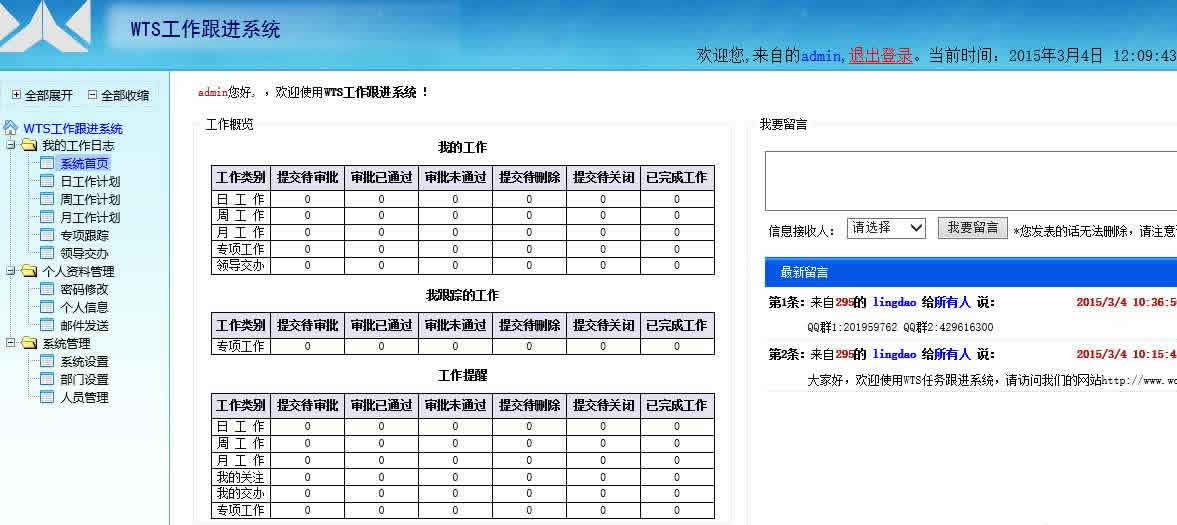Click the 最新留言 header bar

click(x=971, y=273)
